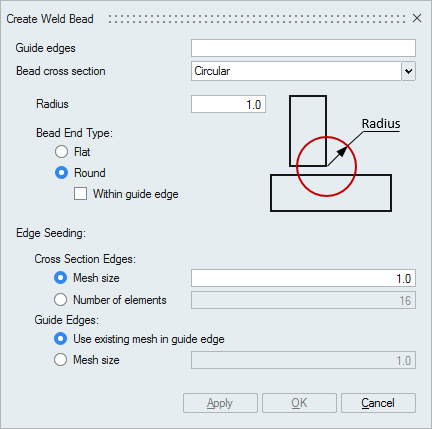
Task: Cancel the weld bead creation
Action: [378, 403]
